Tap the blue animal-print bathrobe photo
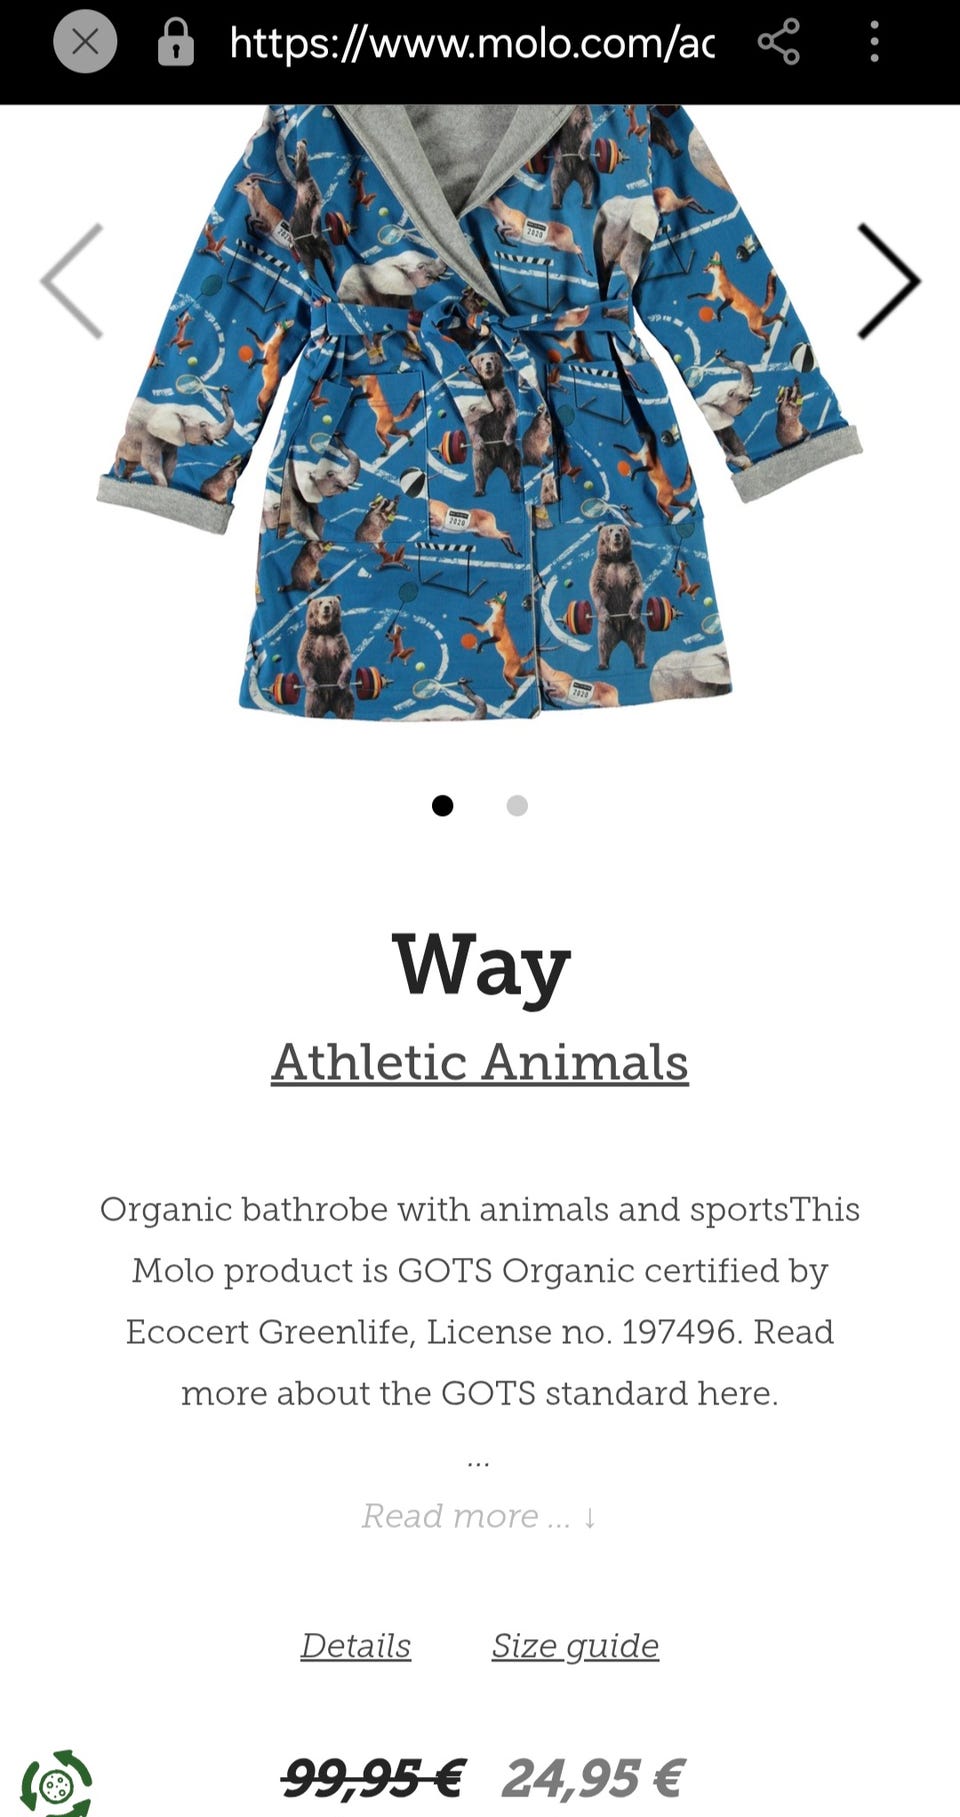The image size is (960, 1817). click(x=480, y=410)
